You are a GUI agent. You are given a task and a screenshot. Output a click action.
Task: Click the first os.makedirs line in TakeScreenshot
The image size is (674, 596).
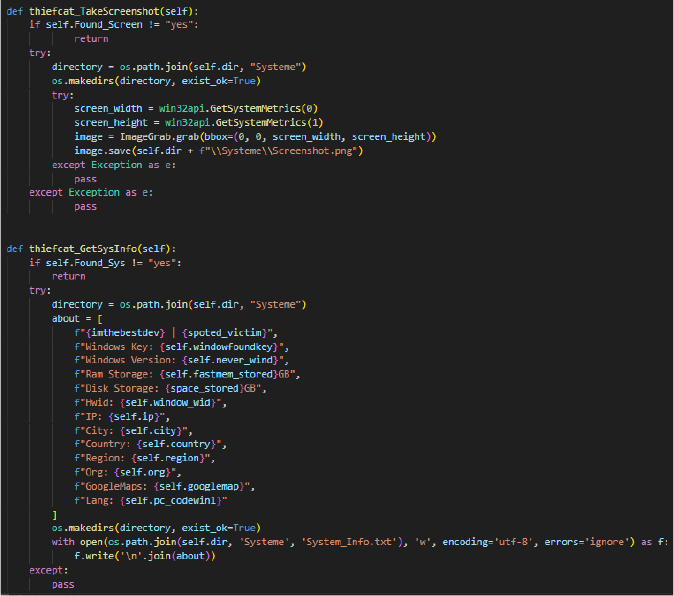tap(156, 81)
